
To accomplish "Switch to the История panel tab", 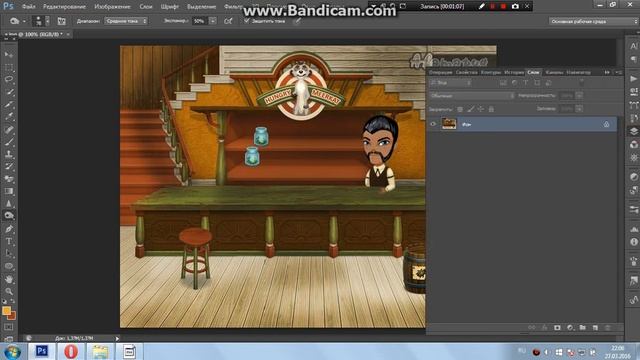I will tap(514, 72).
